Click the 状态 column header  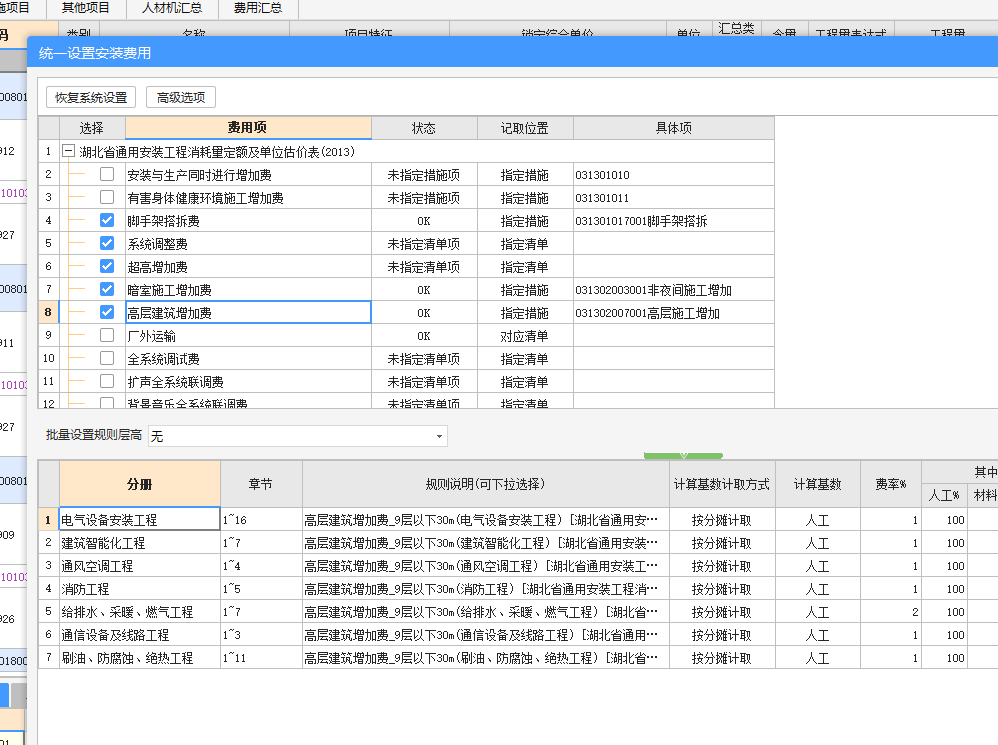click(x=424, y=128)
